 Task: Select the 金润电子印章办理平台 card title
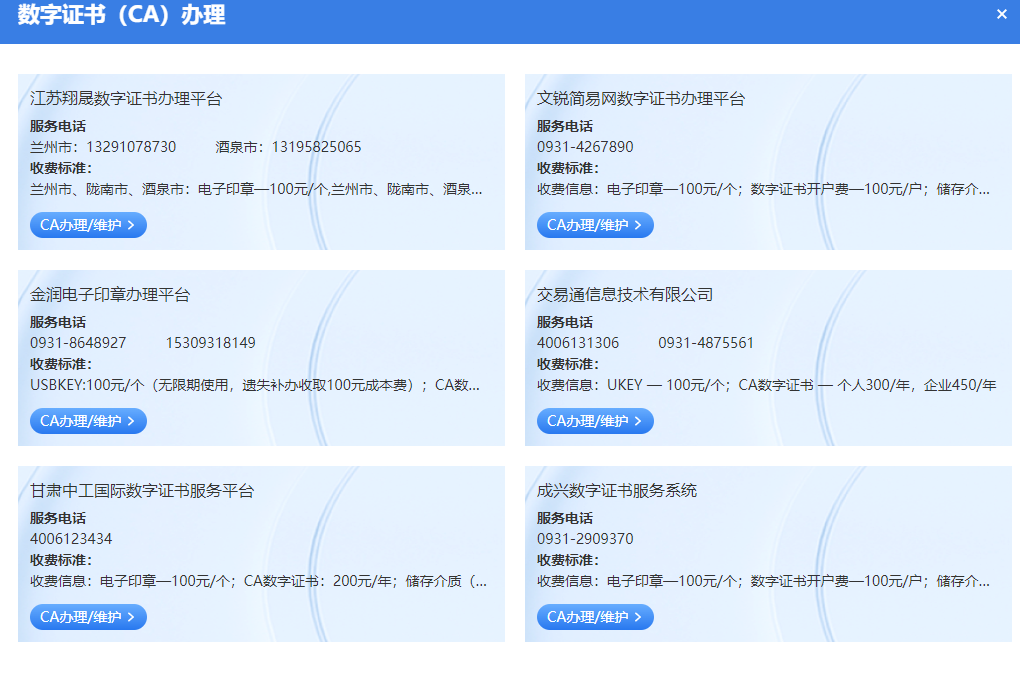(x=110, y=295)
